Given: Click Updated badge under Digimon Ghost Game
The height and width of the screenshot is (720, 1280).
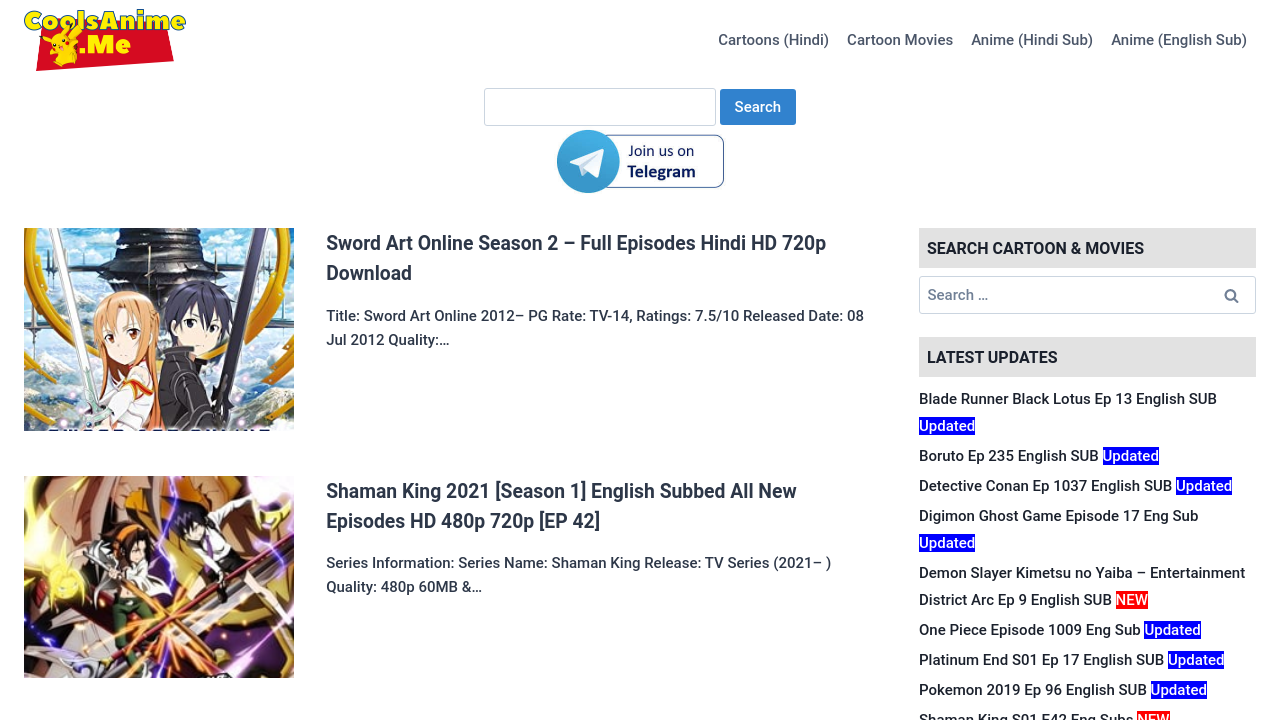Looking at the screenshot, I should (x=947, y=543).
